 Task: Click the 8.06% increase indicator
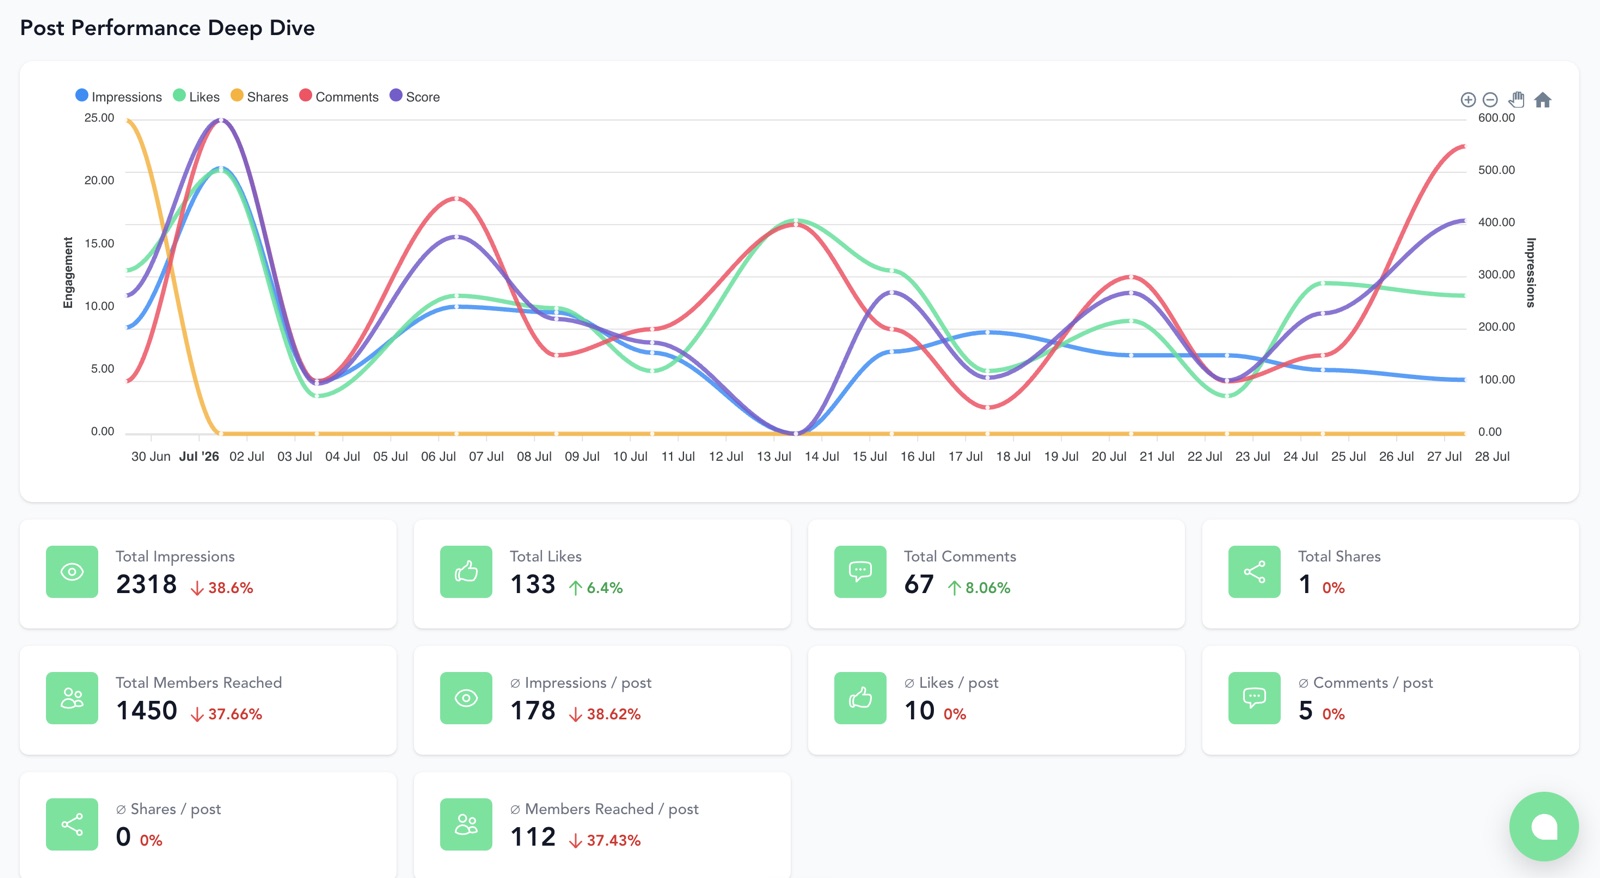point(979,588)
